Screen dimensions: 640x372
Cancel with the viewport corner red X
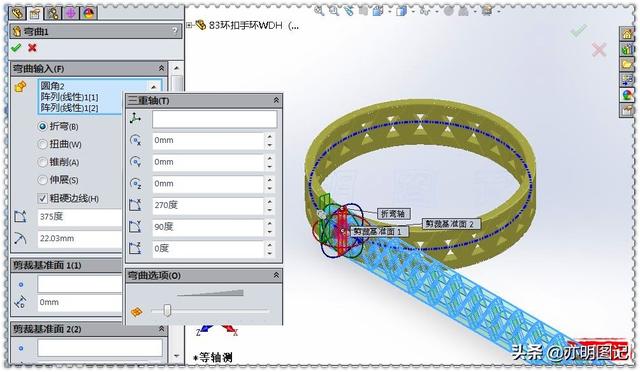point(599,50)
